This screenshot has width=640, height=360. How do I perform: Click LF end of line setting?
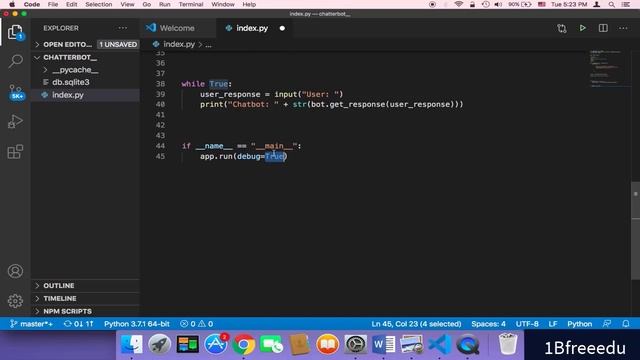pos(553,324)
